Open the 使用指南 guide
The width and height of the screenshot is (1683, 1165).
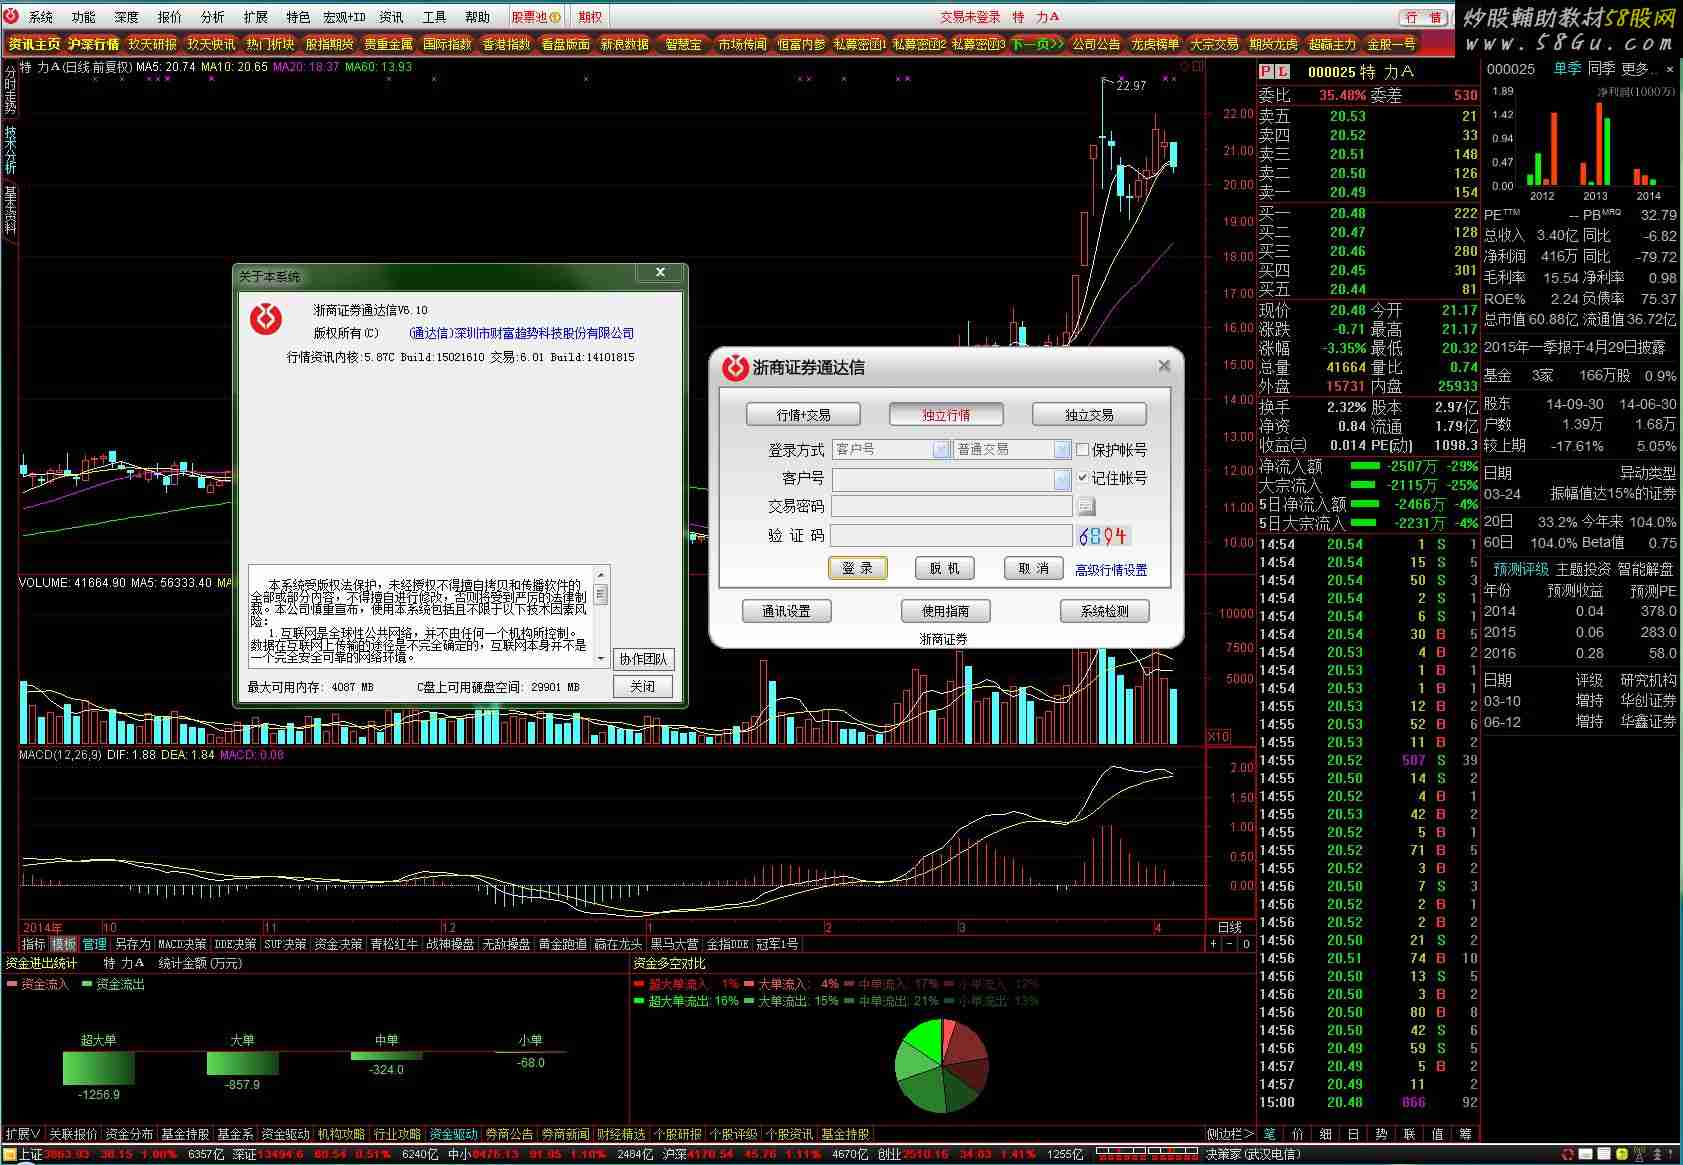[945, 611]
